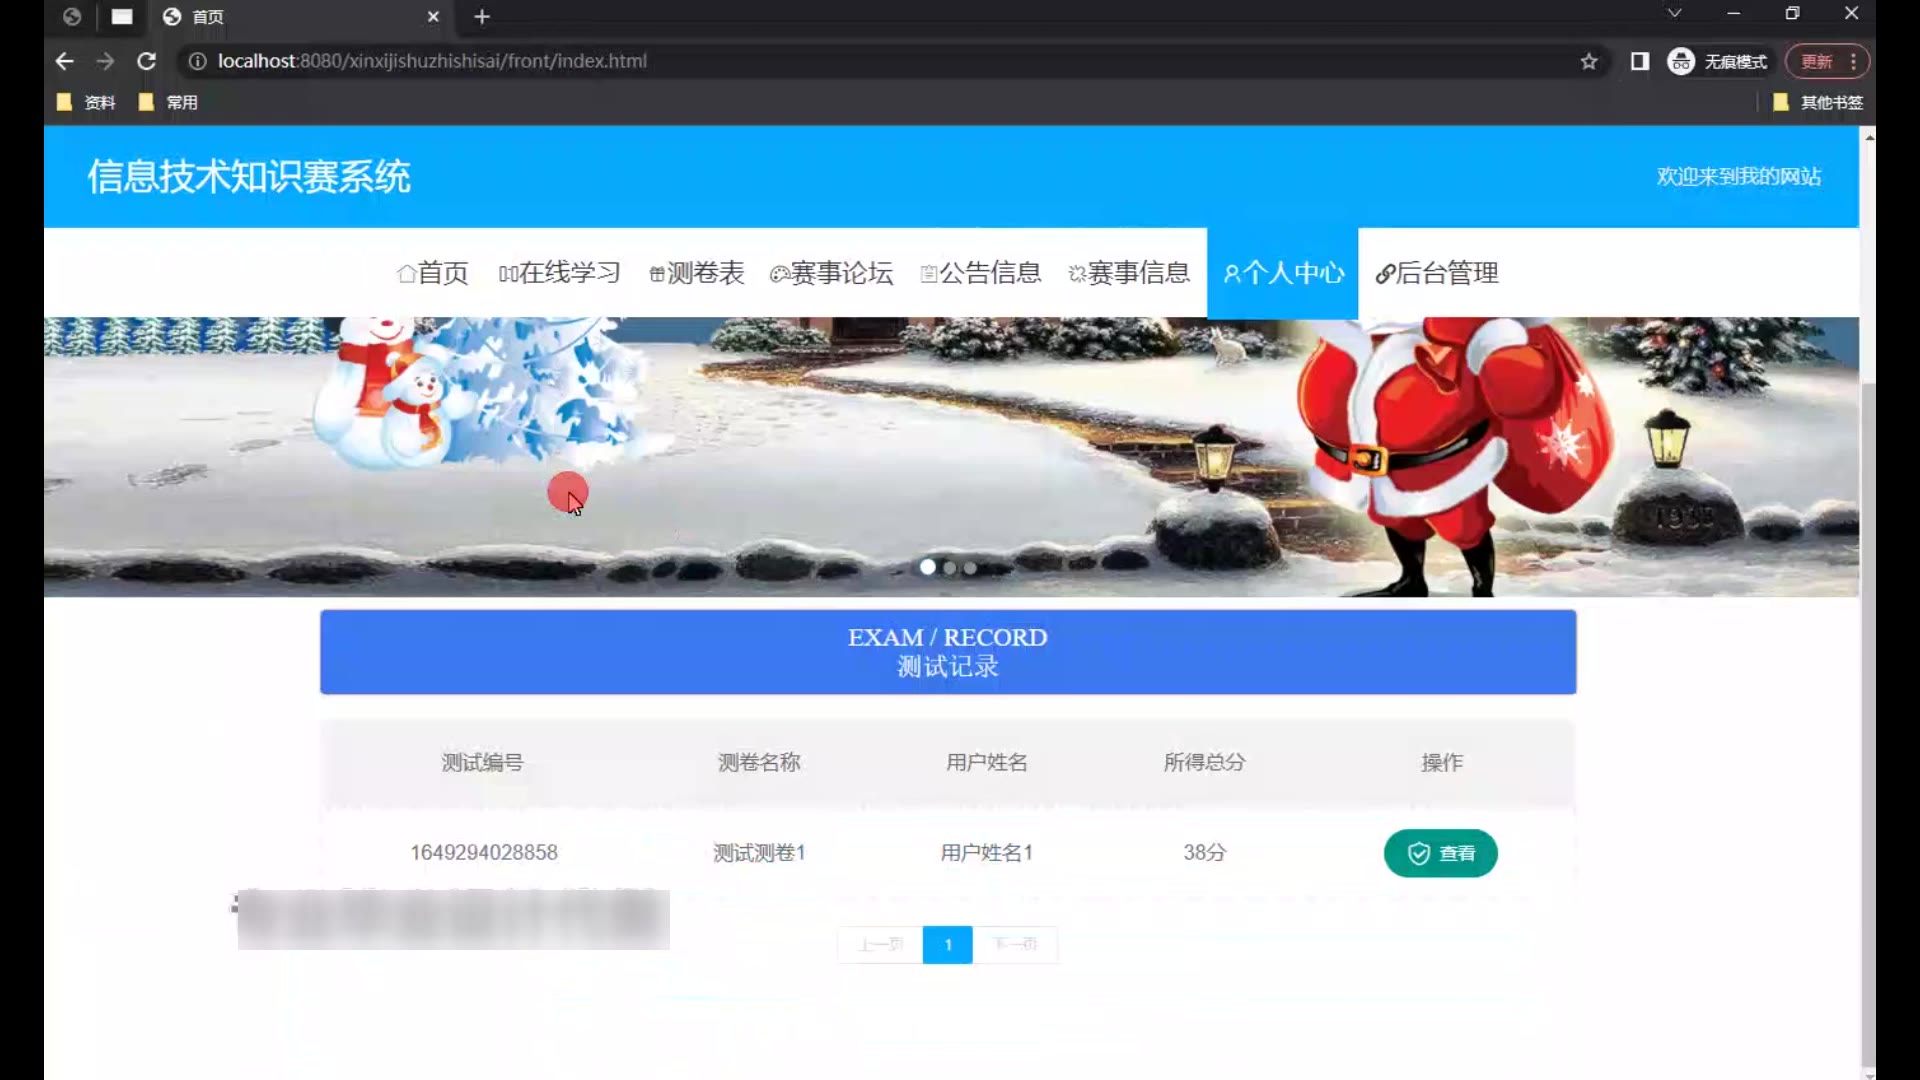Click the incognito mode icon

(x=1681, y=62)
